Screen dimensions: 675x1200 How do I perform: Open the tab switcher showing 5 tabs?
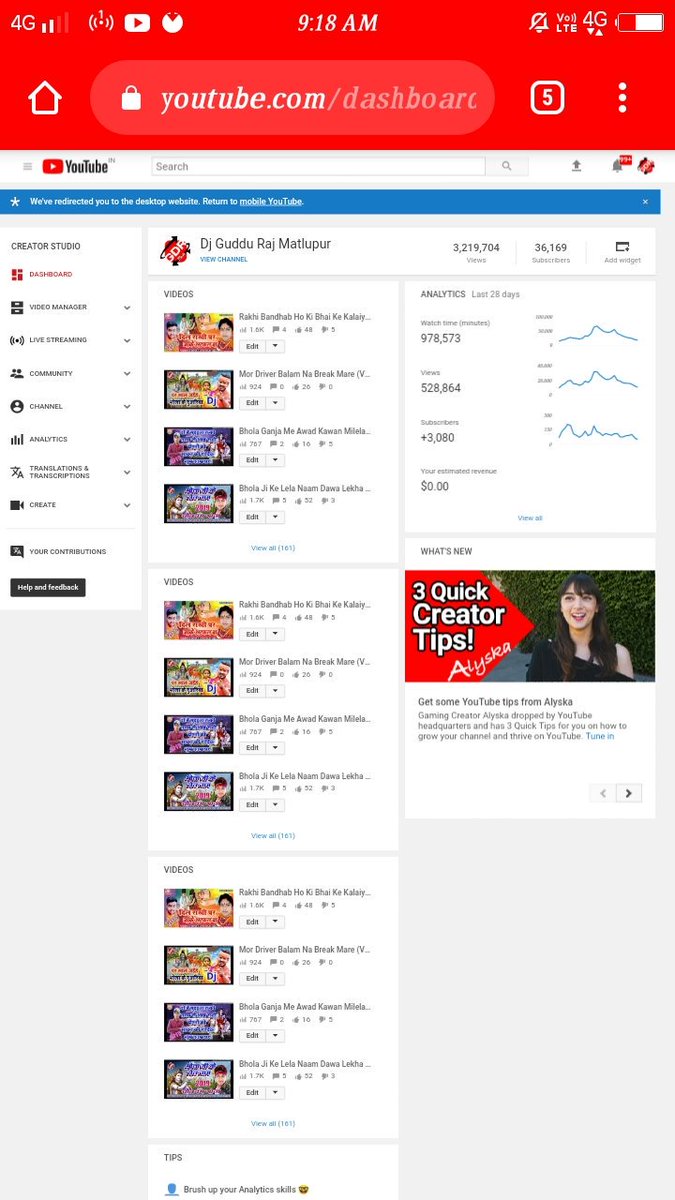pos(547,97)
